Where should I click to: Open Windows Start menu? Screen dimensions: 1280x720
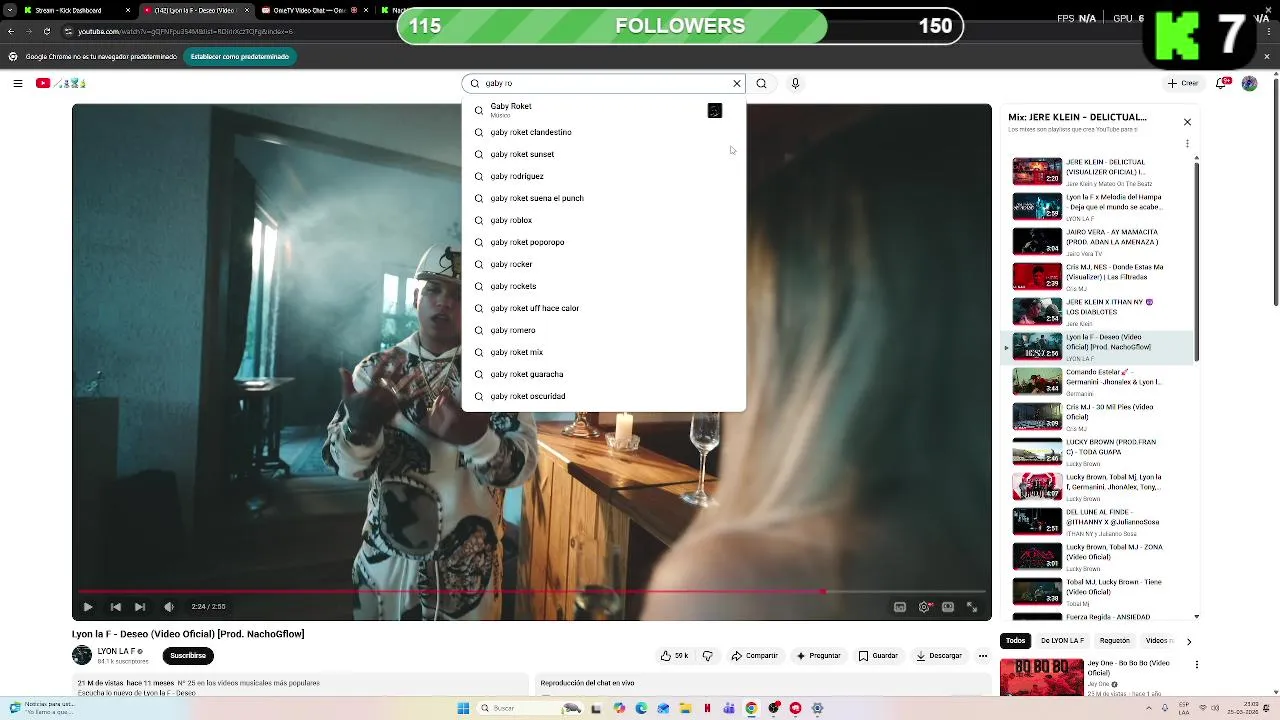[x=463, y=708]
